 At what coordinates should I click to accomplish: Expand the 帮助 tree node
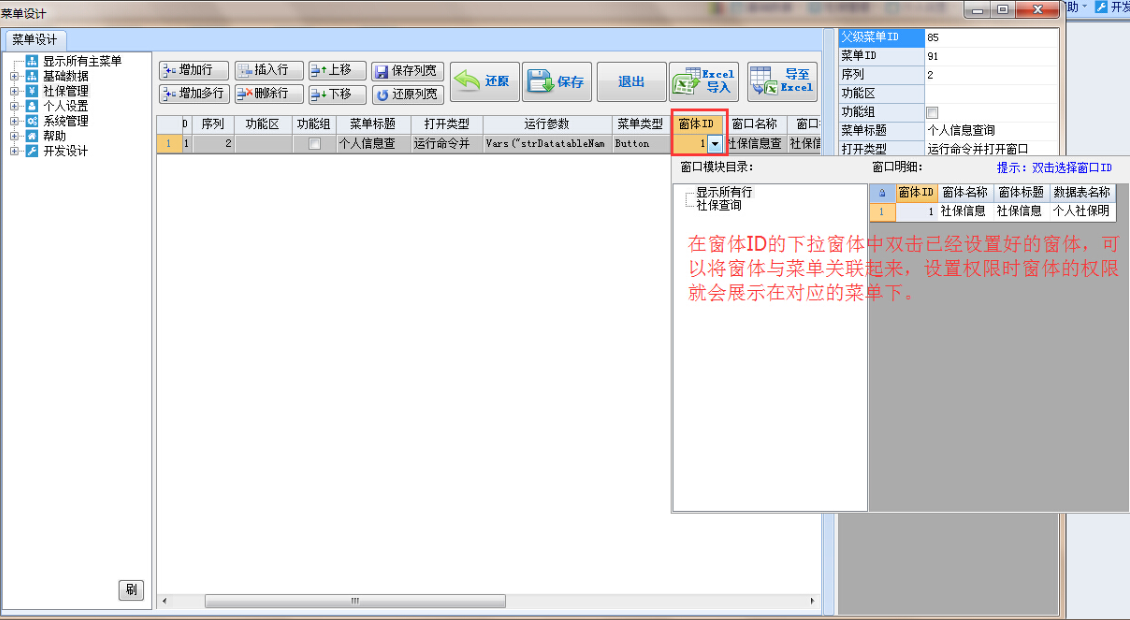pyautogui.click(x=14, y=136)
